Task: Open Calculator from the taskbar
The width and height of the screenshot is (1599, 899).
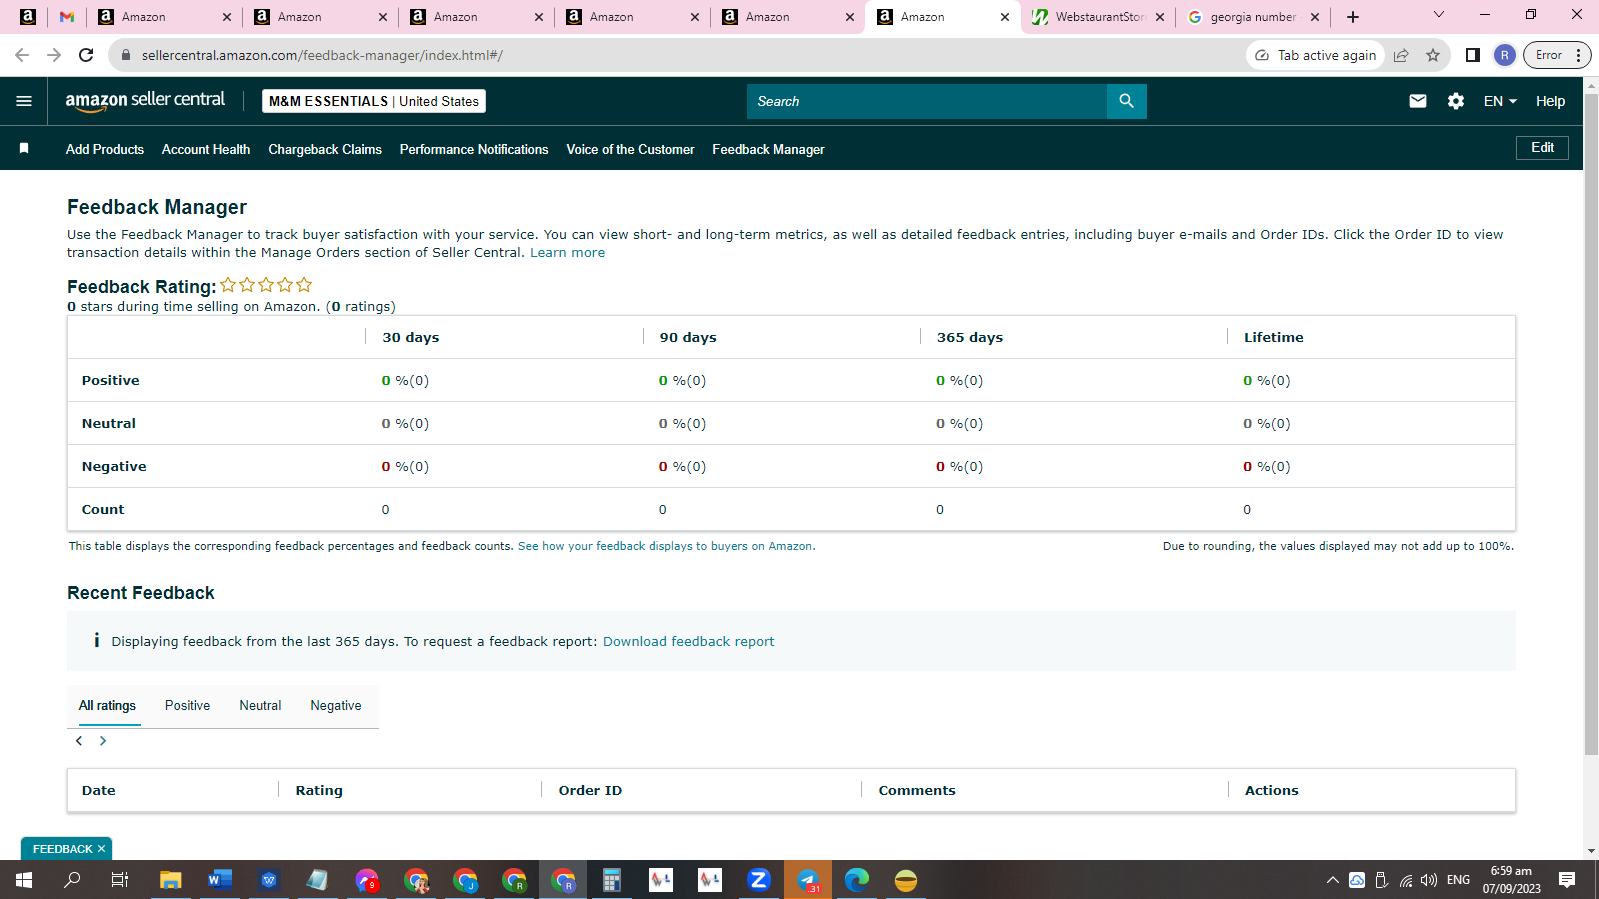Action: [612, 880]
